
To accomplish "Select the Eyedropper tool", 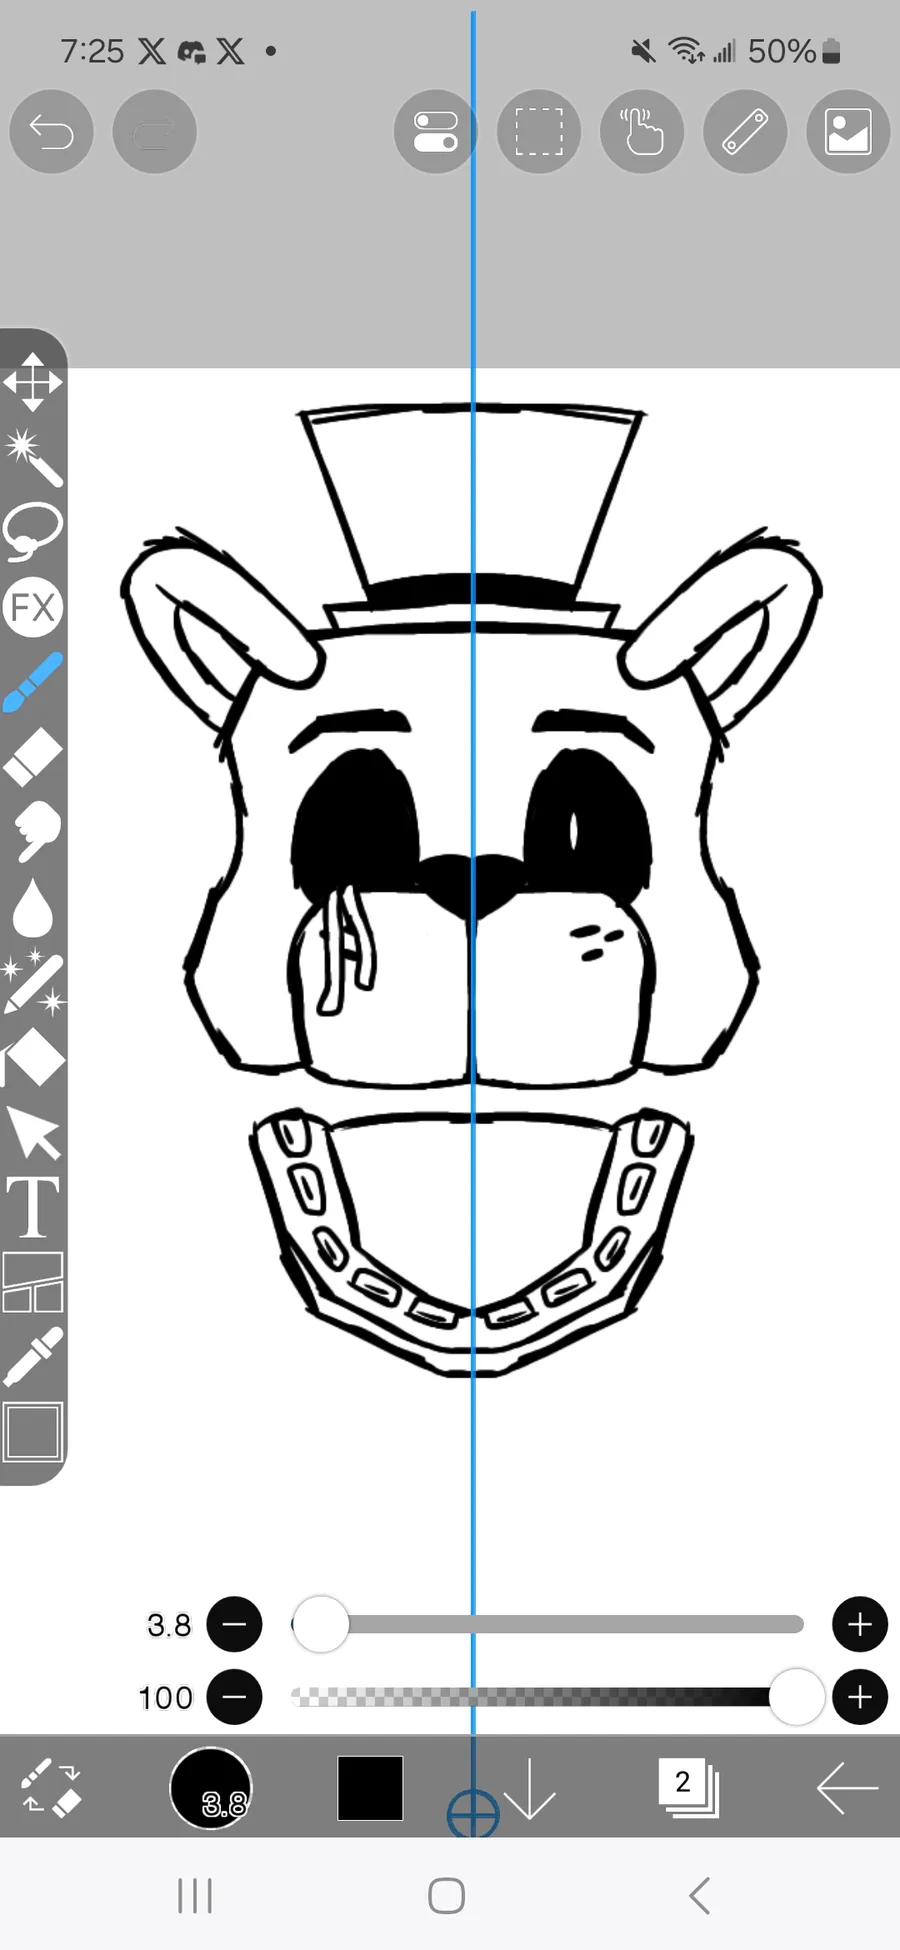I will click(33, 1357).
